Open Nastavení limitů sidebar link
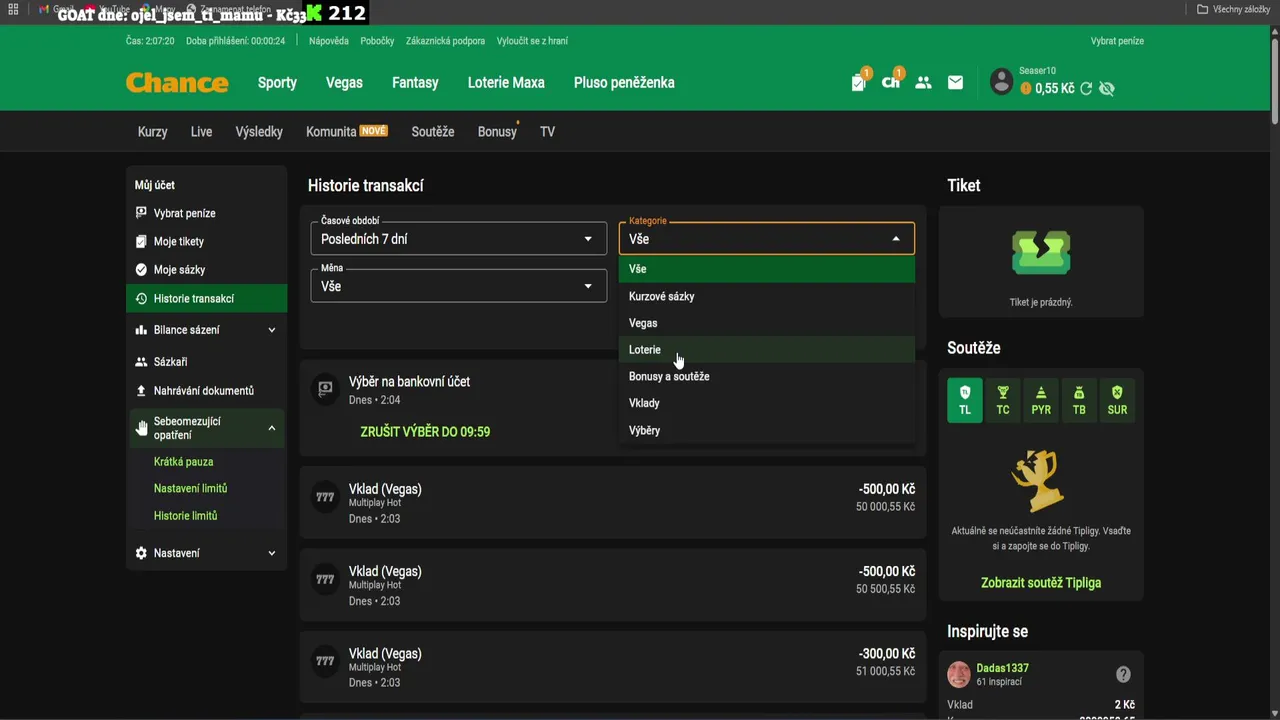Image resolution: width=1280 pixels, height=720 pixels. [x=190, y=489]
